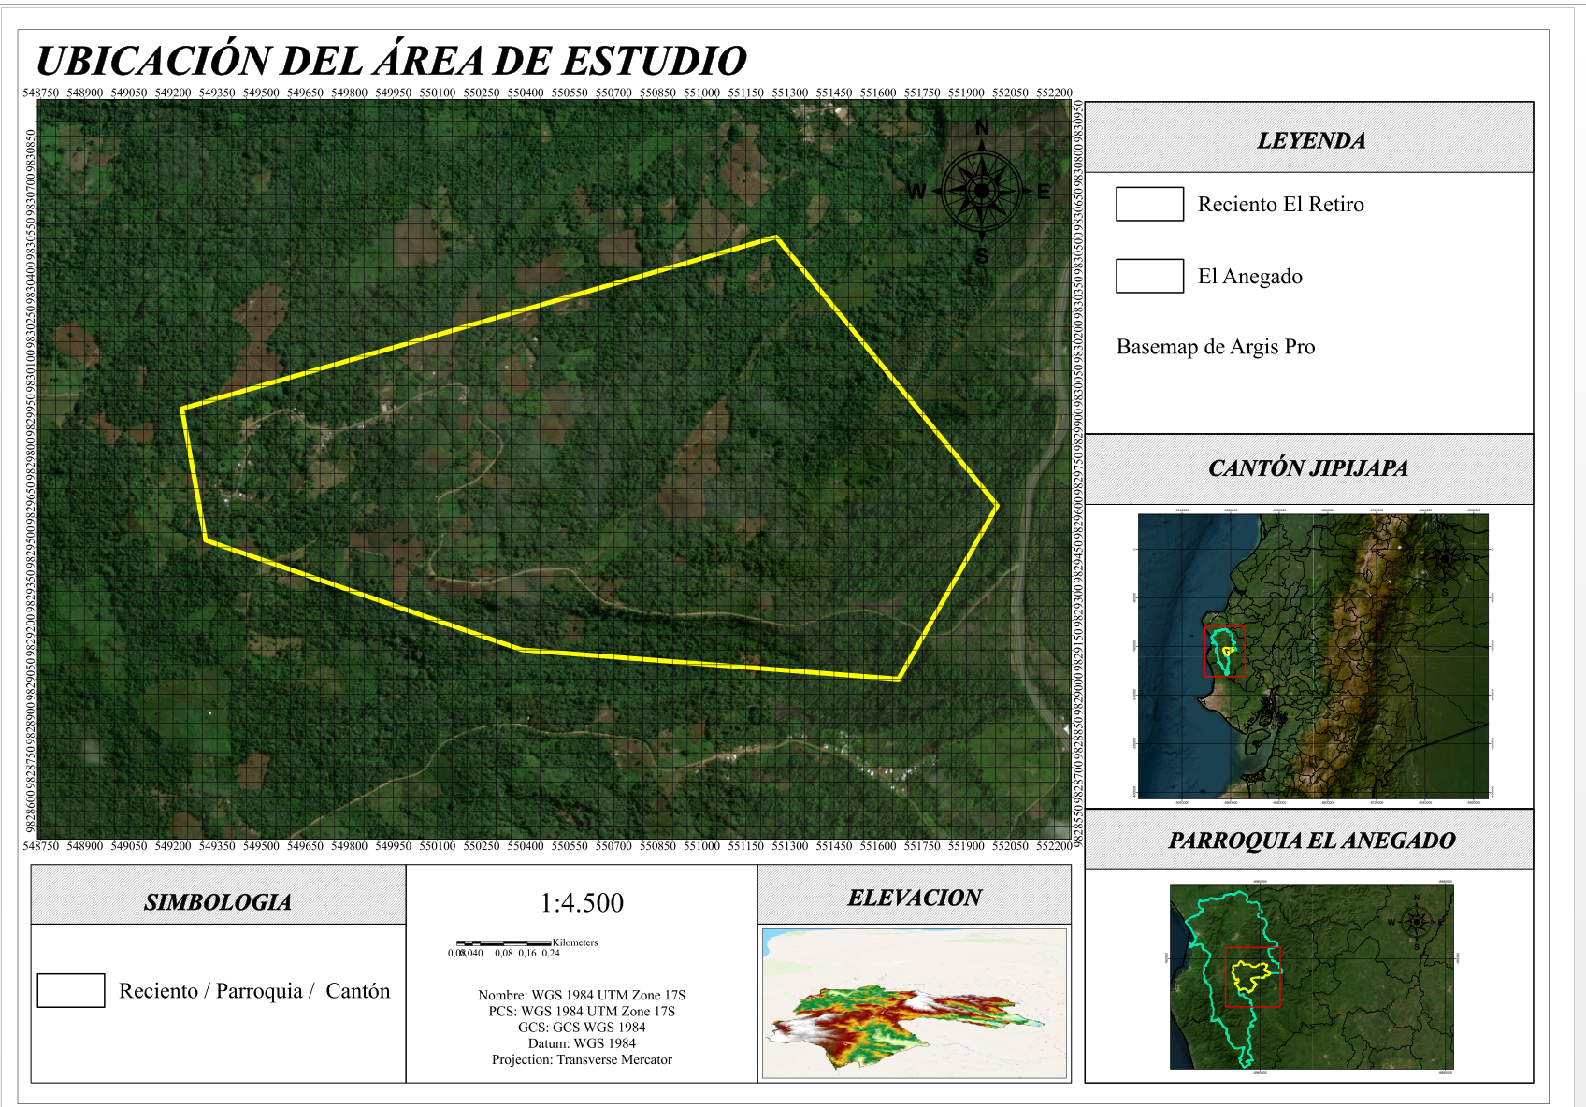
Task: Click the 1:4.500 scale text
Action: 581,904
